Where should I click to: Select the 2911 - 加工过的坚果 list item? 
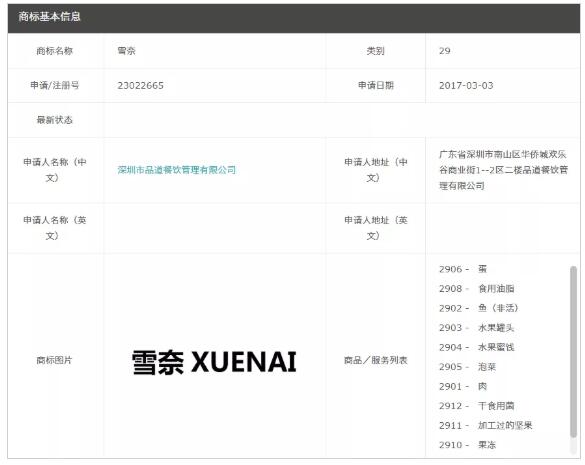(486, 425)
